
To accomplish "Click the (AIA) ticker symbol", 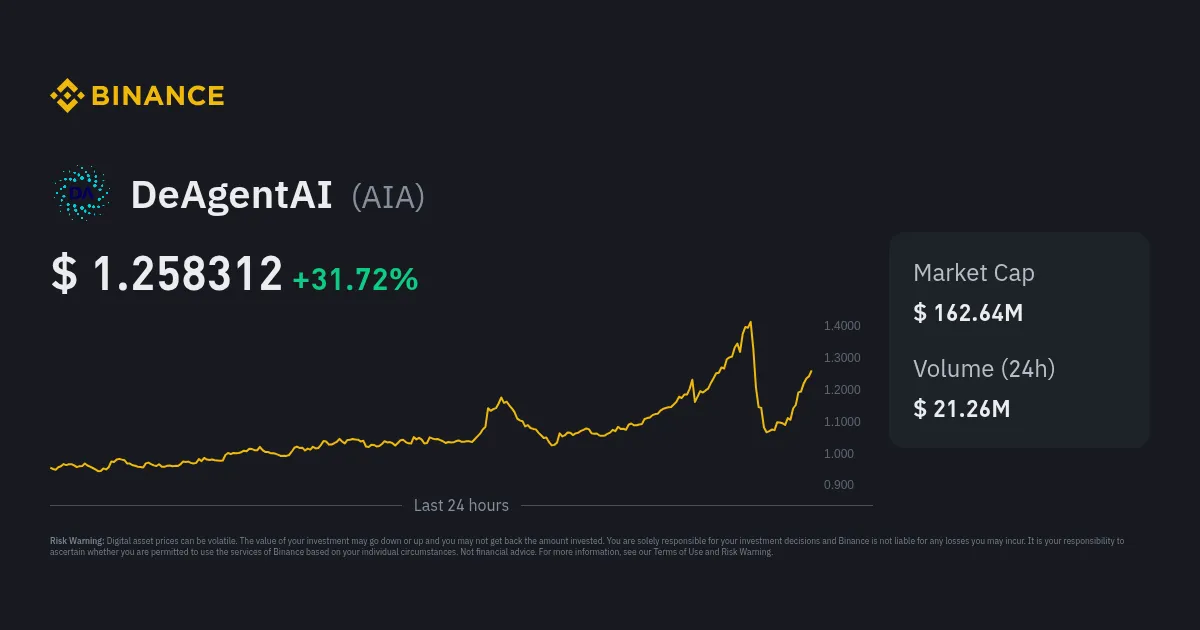I will 388,197.
